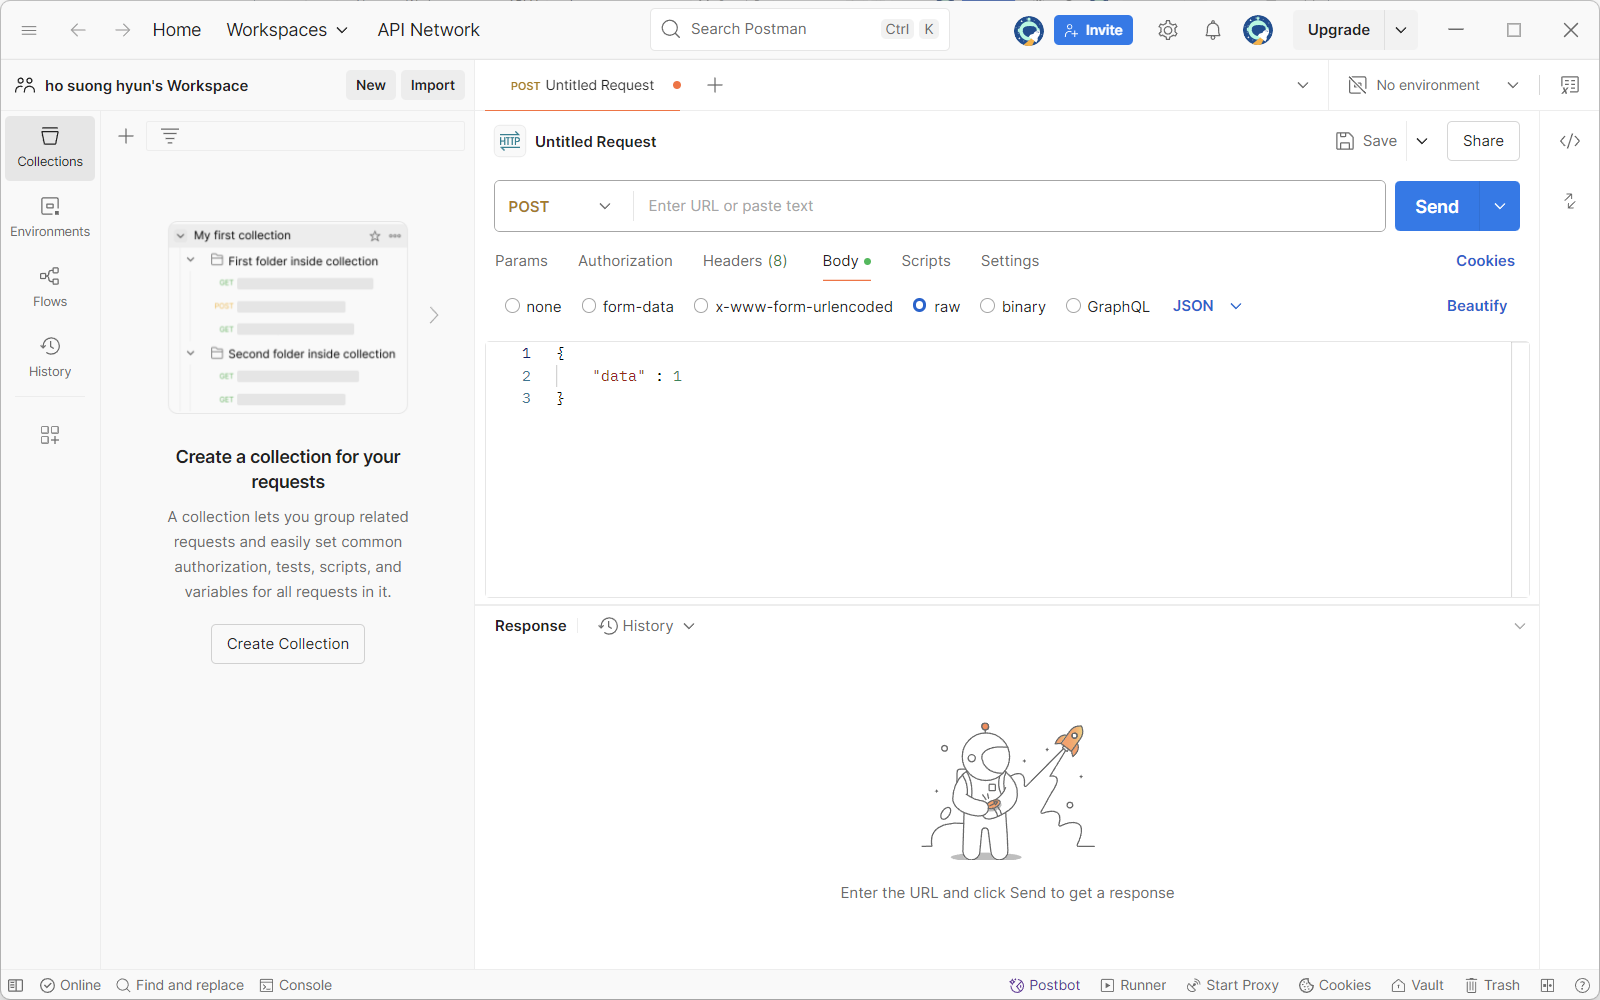Open Vault in the status bar
The width and height of the screenshot is (1600, 1000).
[1418, 985]
